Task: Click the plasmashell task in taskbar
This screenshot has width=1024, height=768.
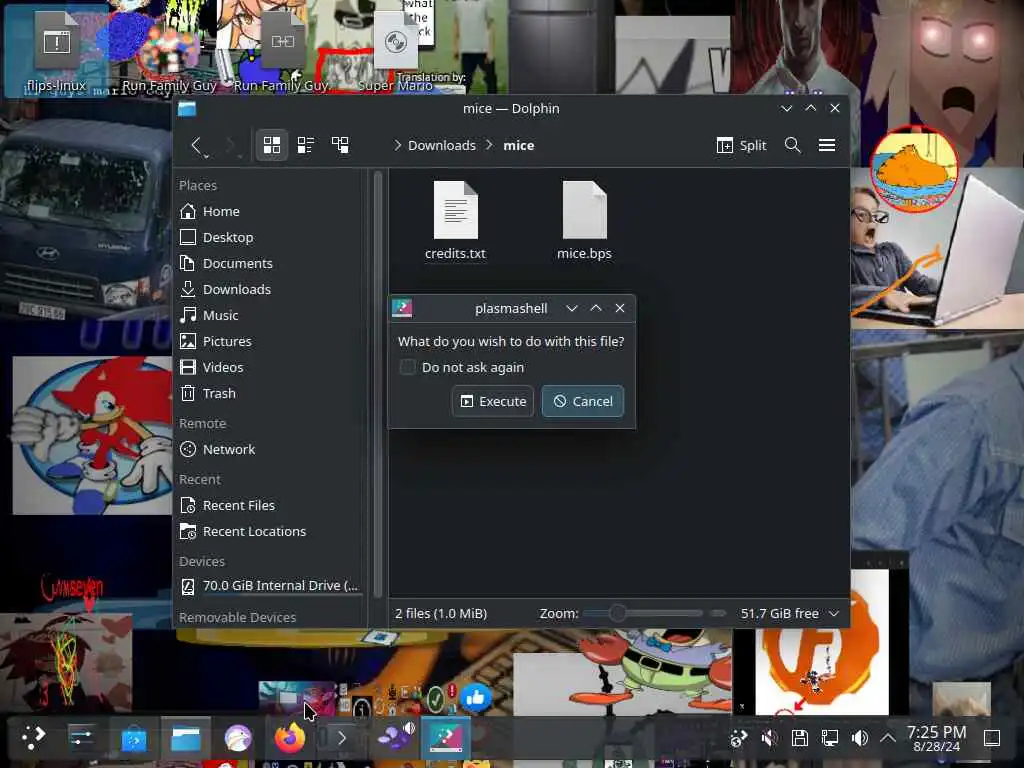Action: tap(445, 738)
